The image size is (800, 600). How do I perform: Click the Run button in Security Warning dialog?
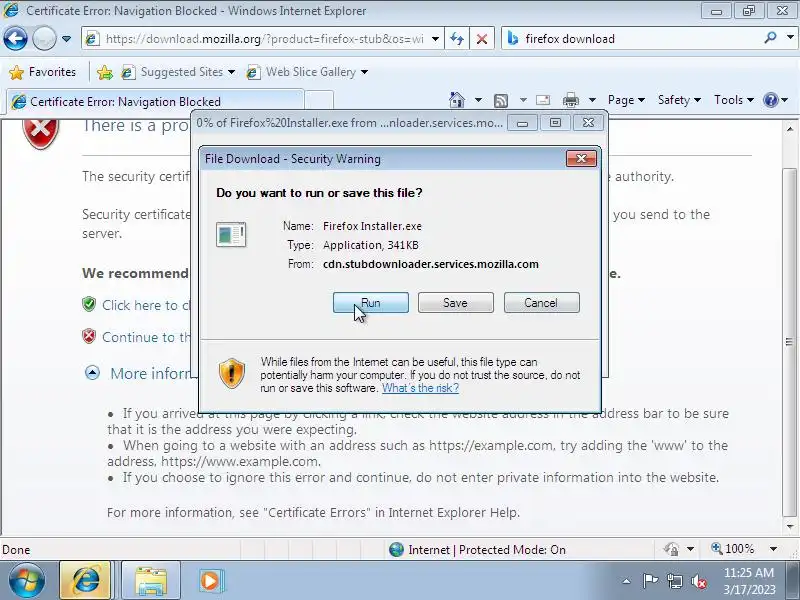[370, 303]
